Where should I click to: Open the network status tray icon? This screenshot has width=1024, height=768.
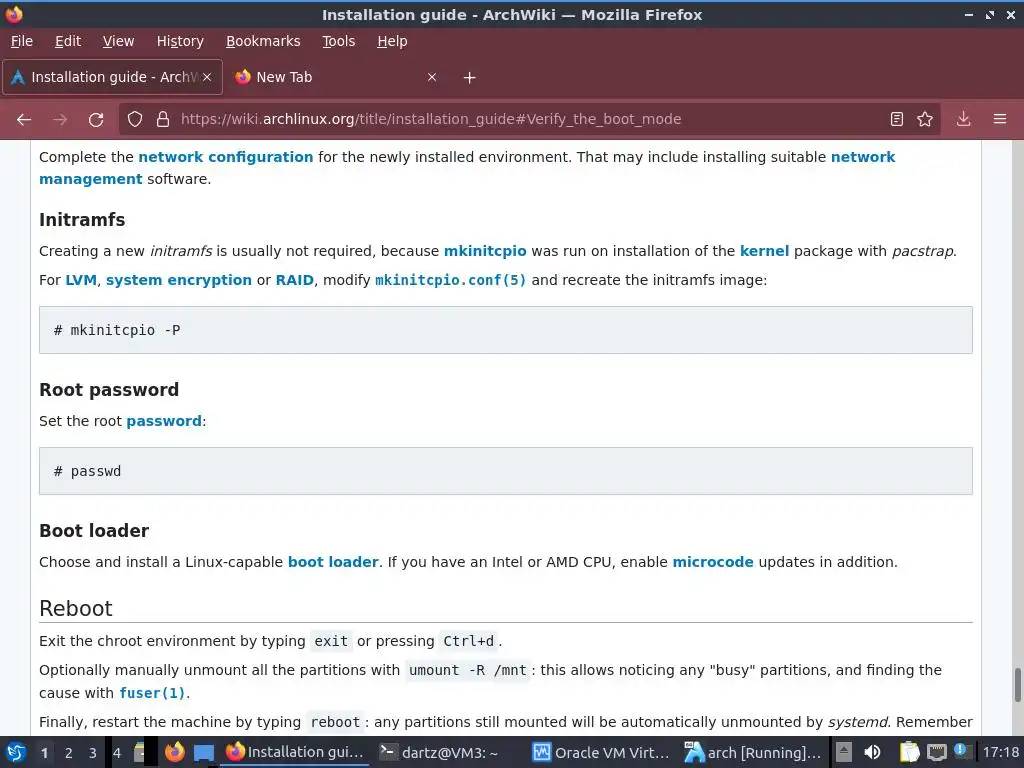tap(936, 752)
